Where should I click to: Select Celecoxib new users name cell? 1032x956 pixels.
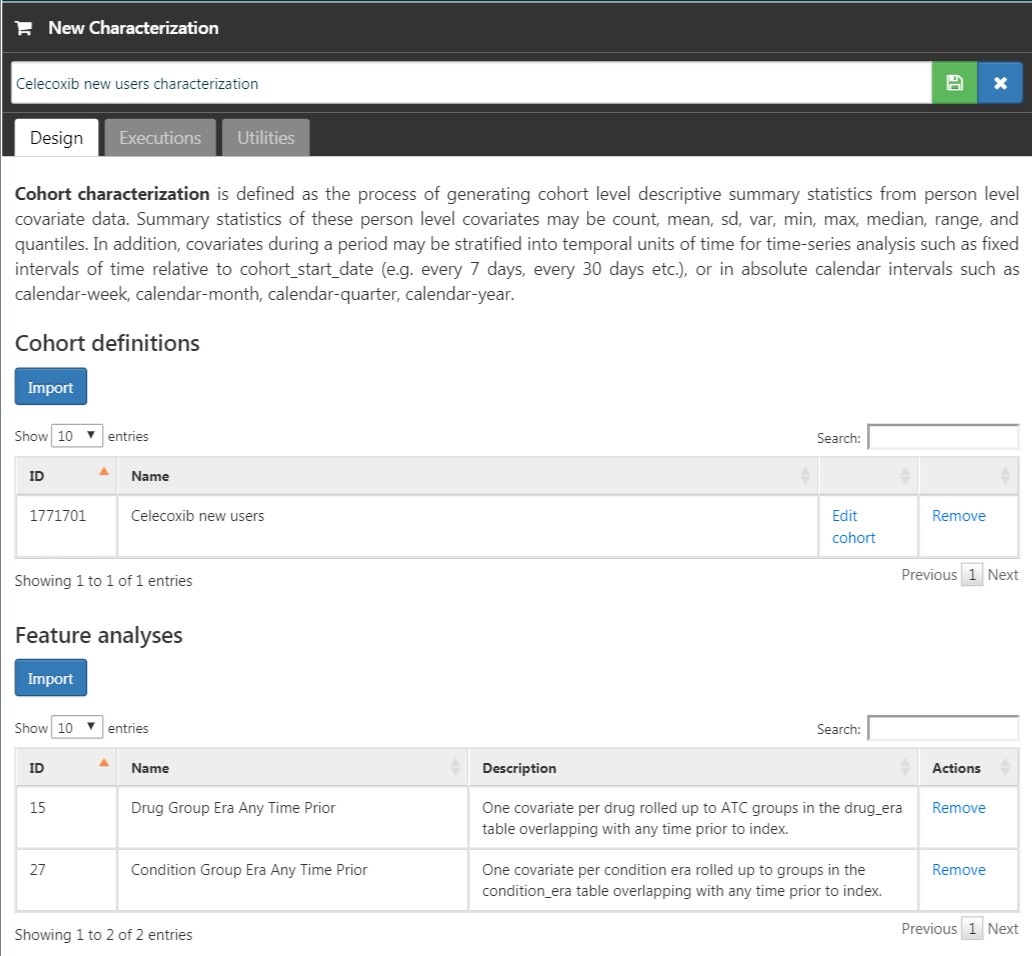(x=467, y=526)
